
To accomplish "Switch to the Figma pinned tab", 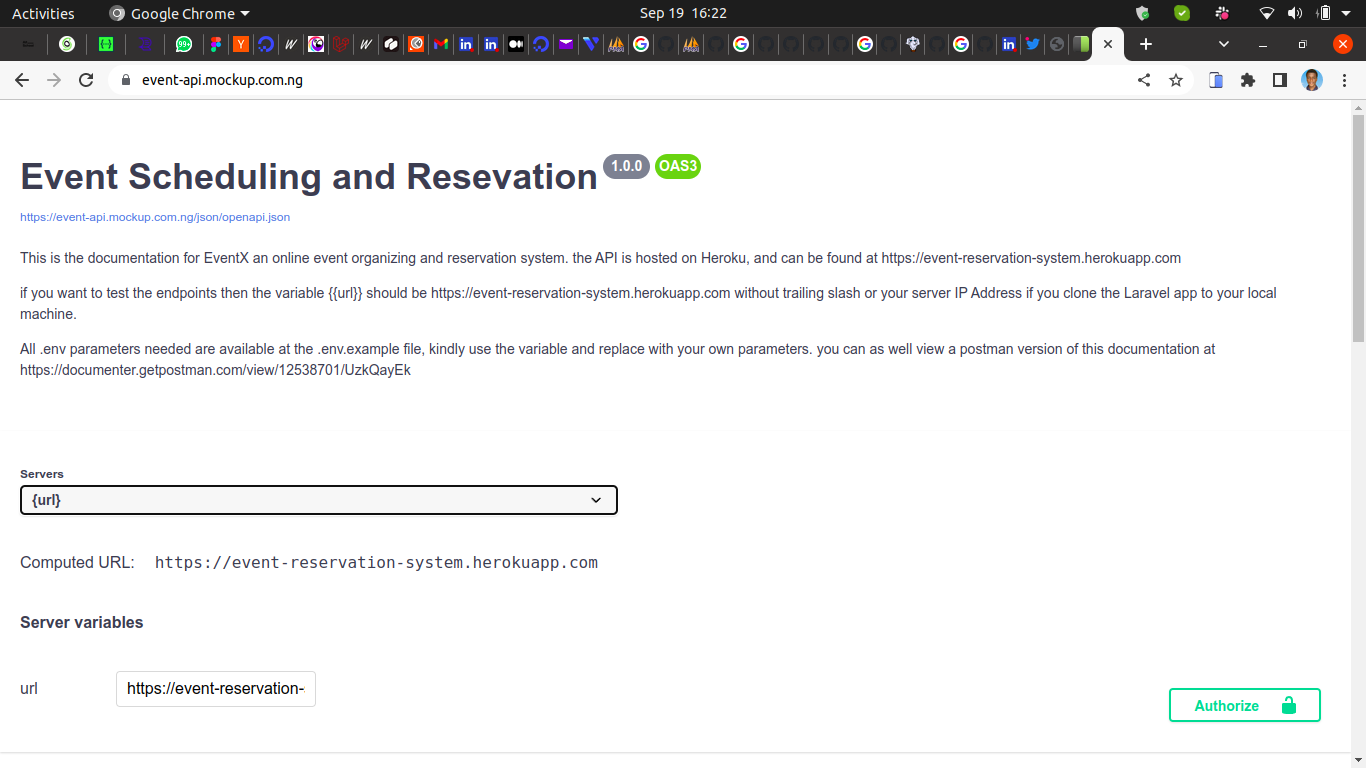I will (215, 44).
